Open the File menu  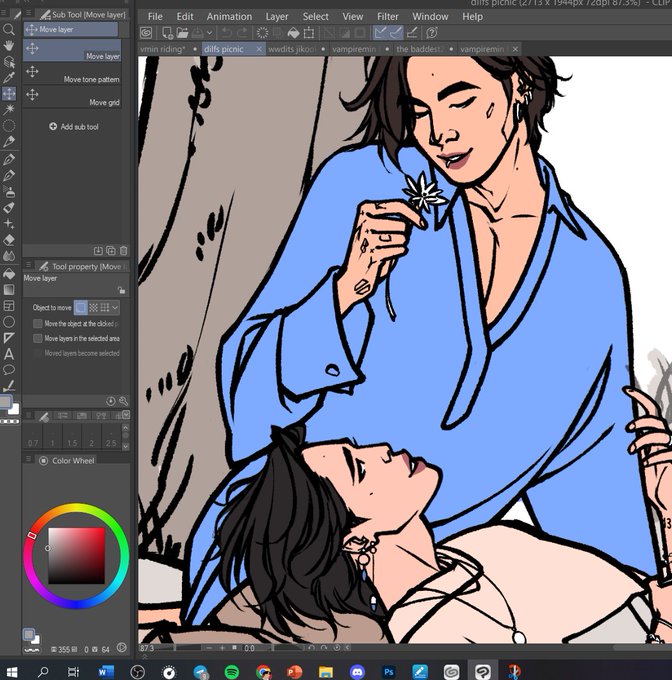point(155,16)
